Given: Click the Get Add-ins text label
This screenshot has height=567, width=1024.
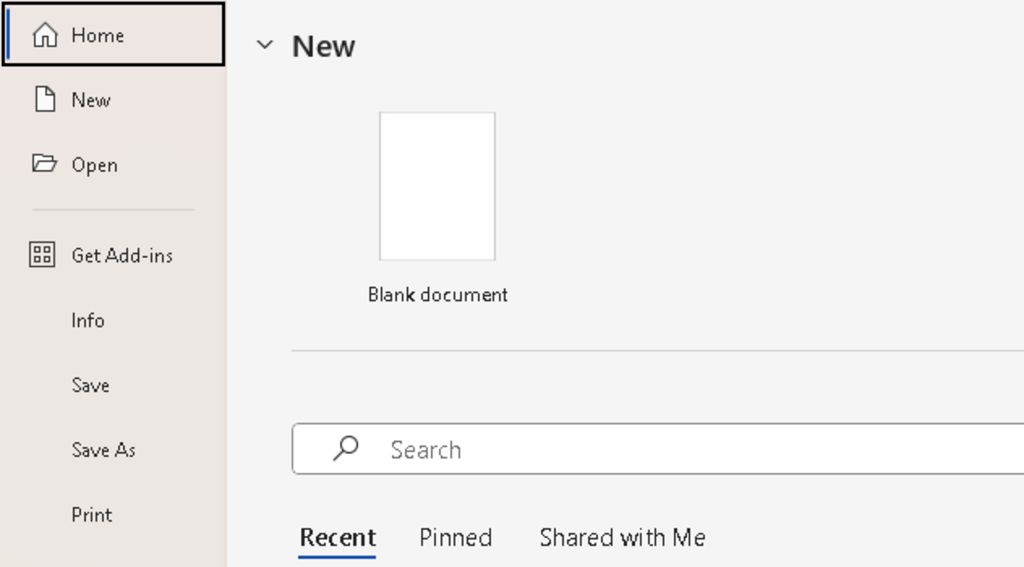Looking at the screenshot, I should pyautogui.click(x=122, y=255).
